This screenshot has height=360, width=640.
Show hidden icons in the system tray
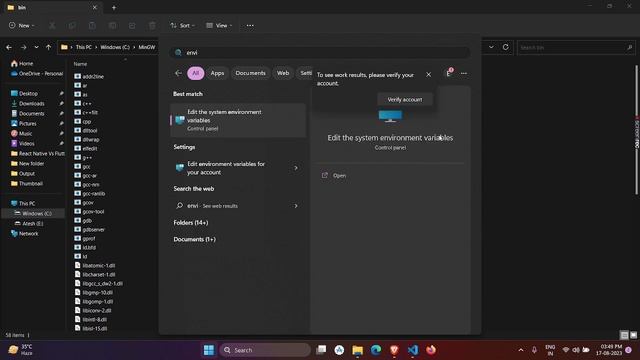pos(520,350)
